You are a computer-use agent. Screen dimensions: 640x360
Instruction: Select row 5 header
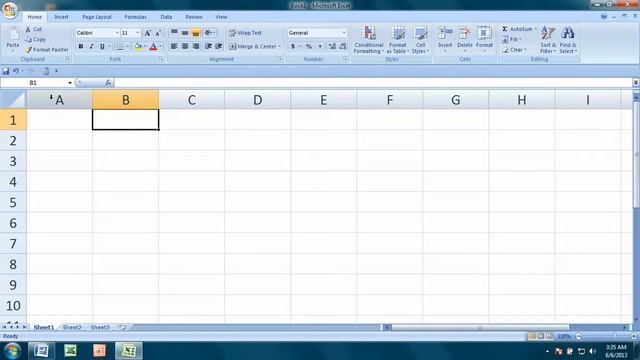(13, 202)
